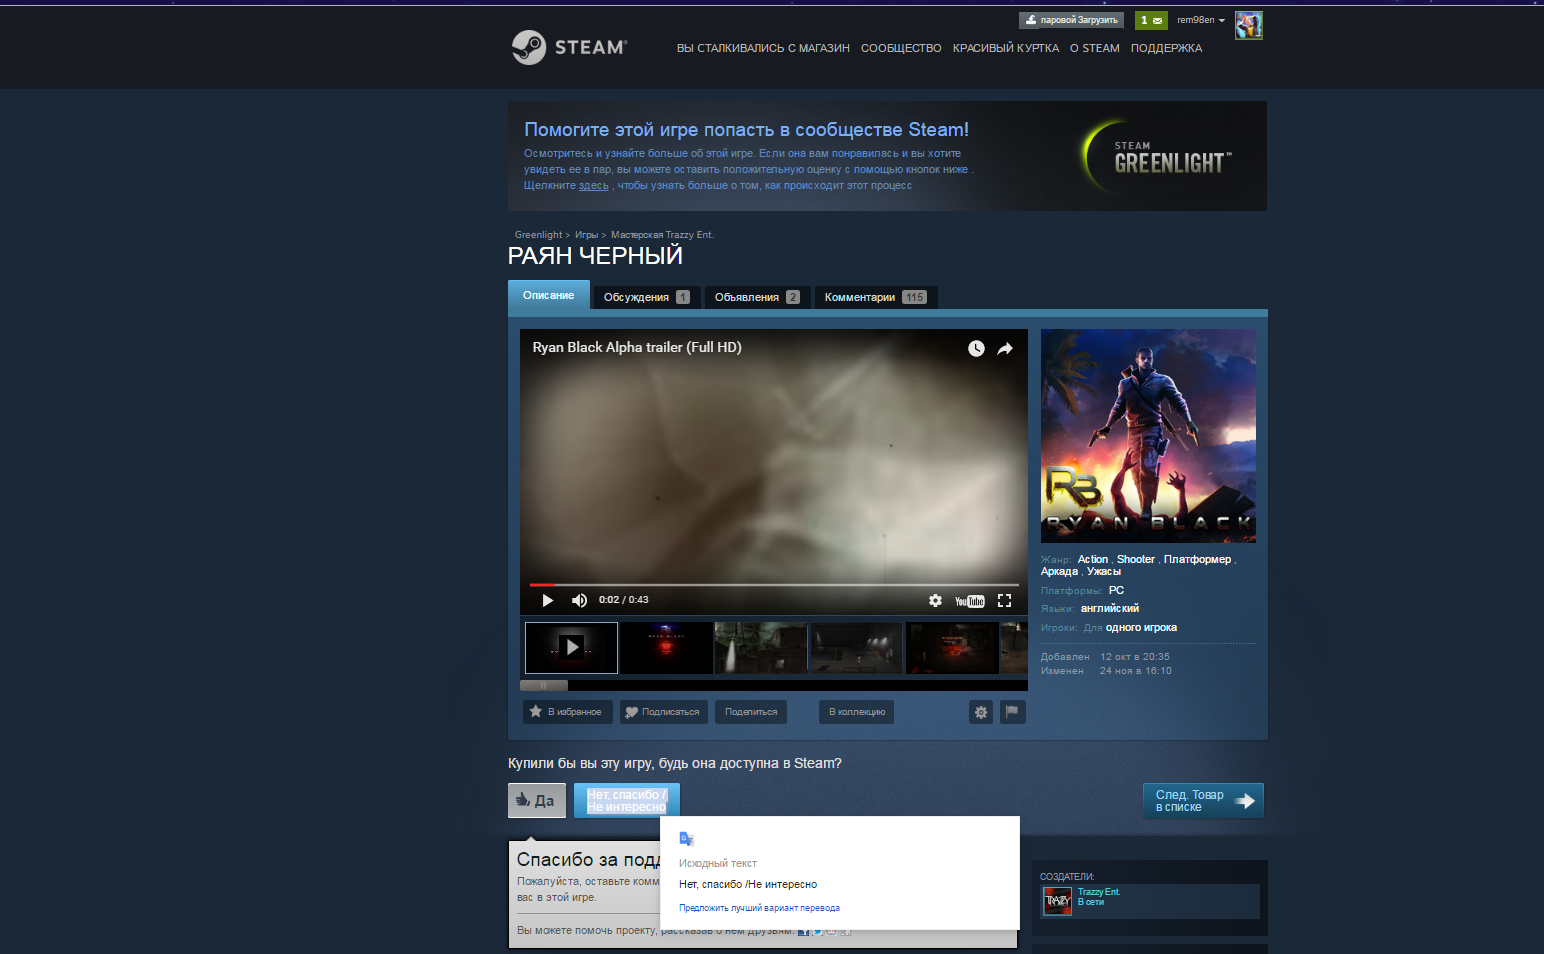
Task: Open the user avatar in the header
Action: pos(1249,25)
